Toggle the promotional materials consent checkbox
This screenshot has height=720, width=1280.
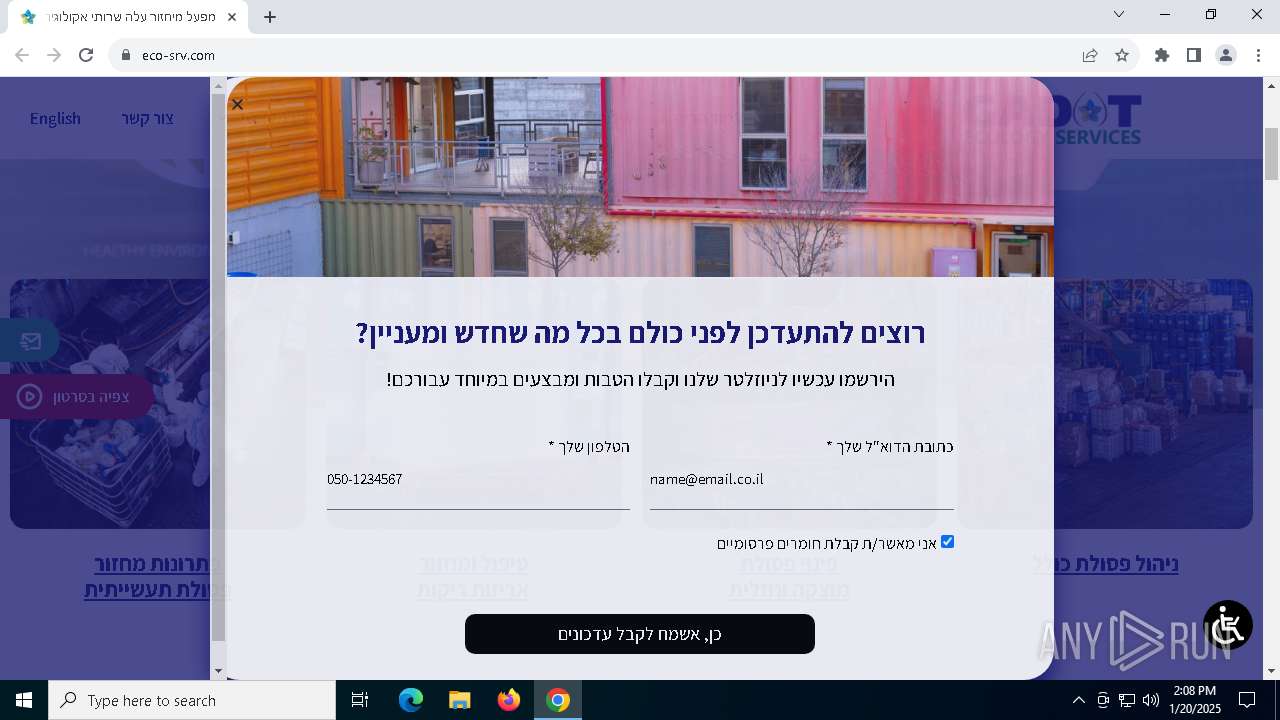pos(947,542)
